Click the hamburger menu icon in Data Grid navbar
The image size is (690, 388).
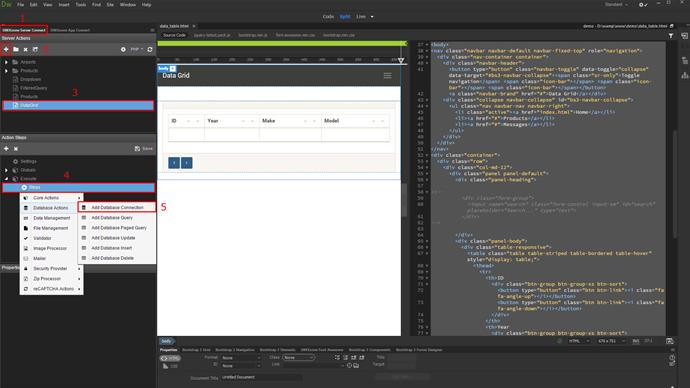pos(387,76)
